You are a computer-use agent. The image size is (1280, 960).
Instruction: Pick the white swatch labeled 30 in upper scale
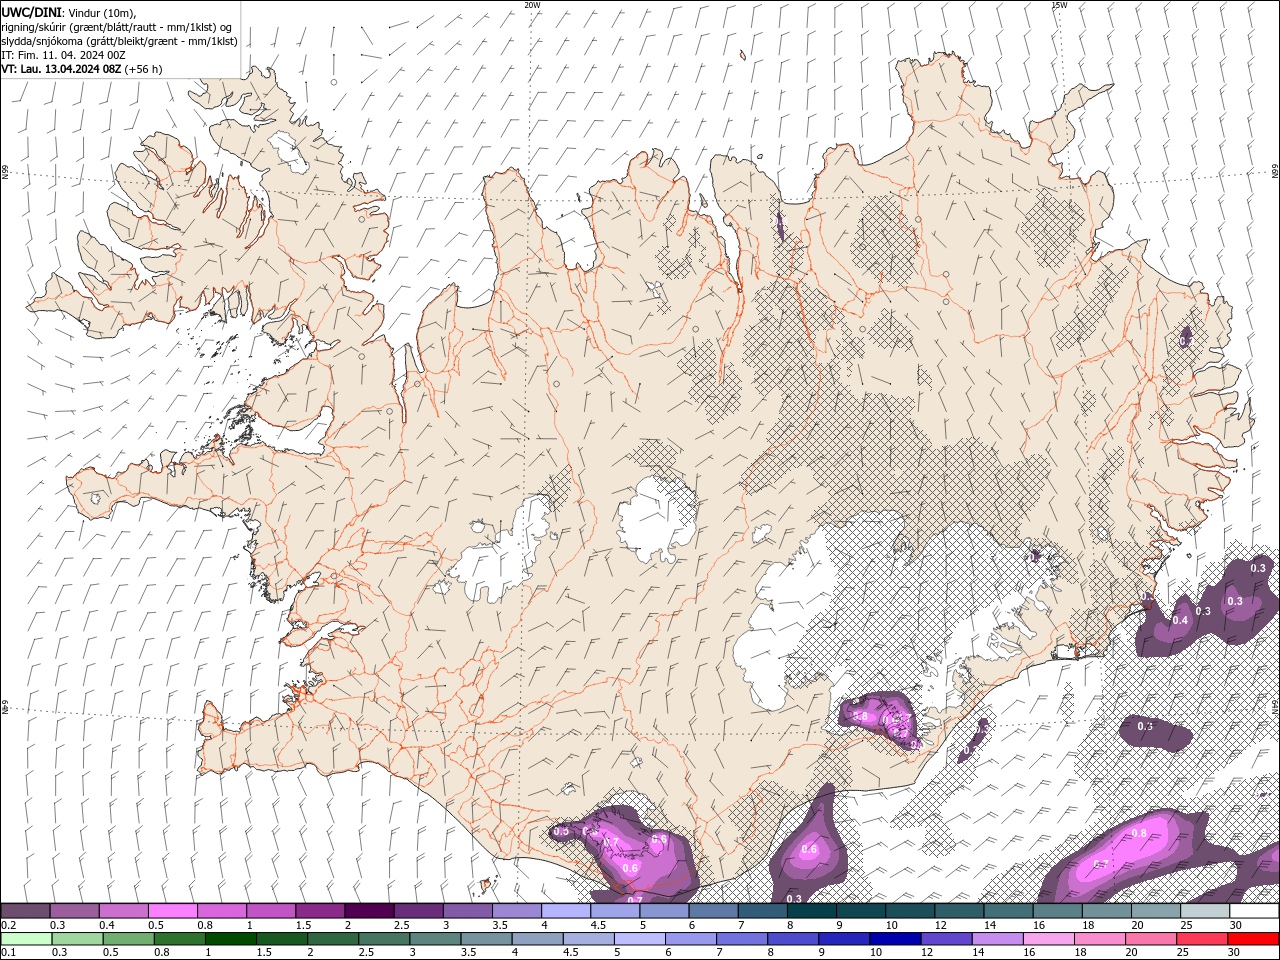[1255, 911]
